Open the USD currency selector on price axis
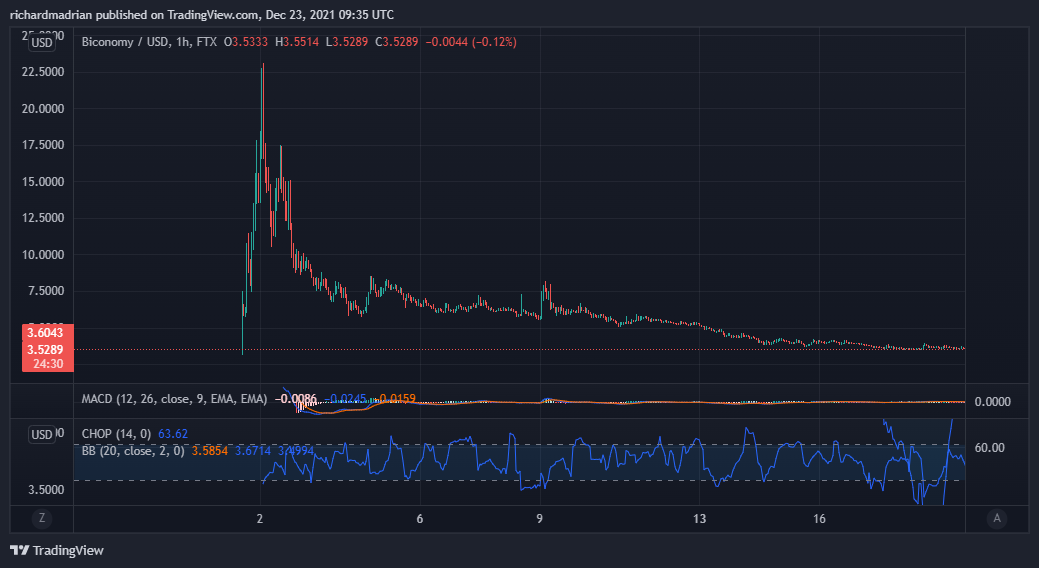The width and height of the screenshot is (1039, 568). (42, 42)
